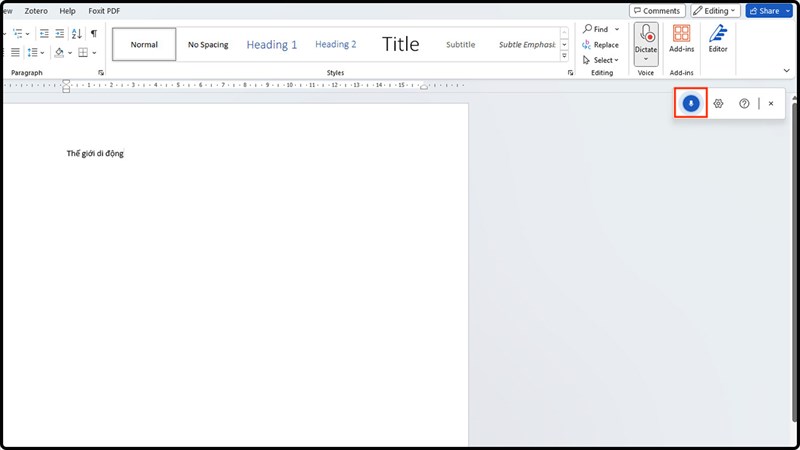The width and height of the screenshot is (800, 450).
Task: Click the Sort A-Z icon
Action: pos(77,33)
